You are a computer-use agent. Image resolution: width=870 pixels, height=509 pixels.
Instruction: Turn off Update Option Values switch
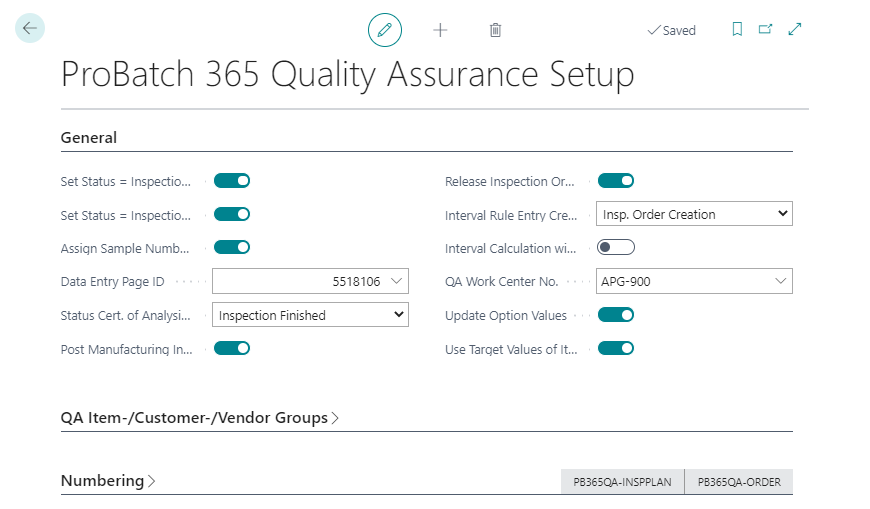(x=616, y=315)
